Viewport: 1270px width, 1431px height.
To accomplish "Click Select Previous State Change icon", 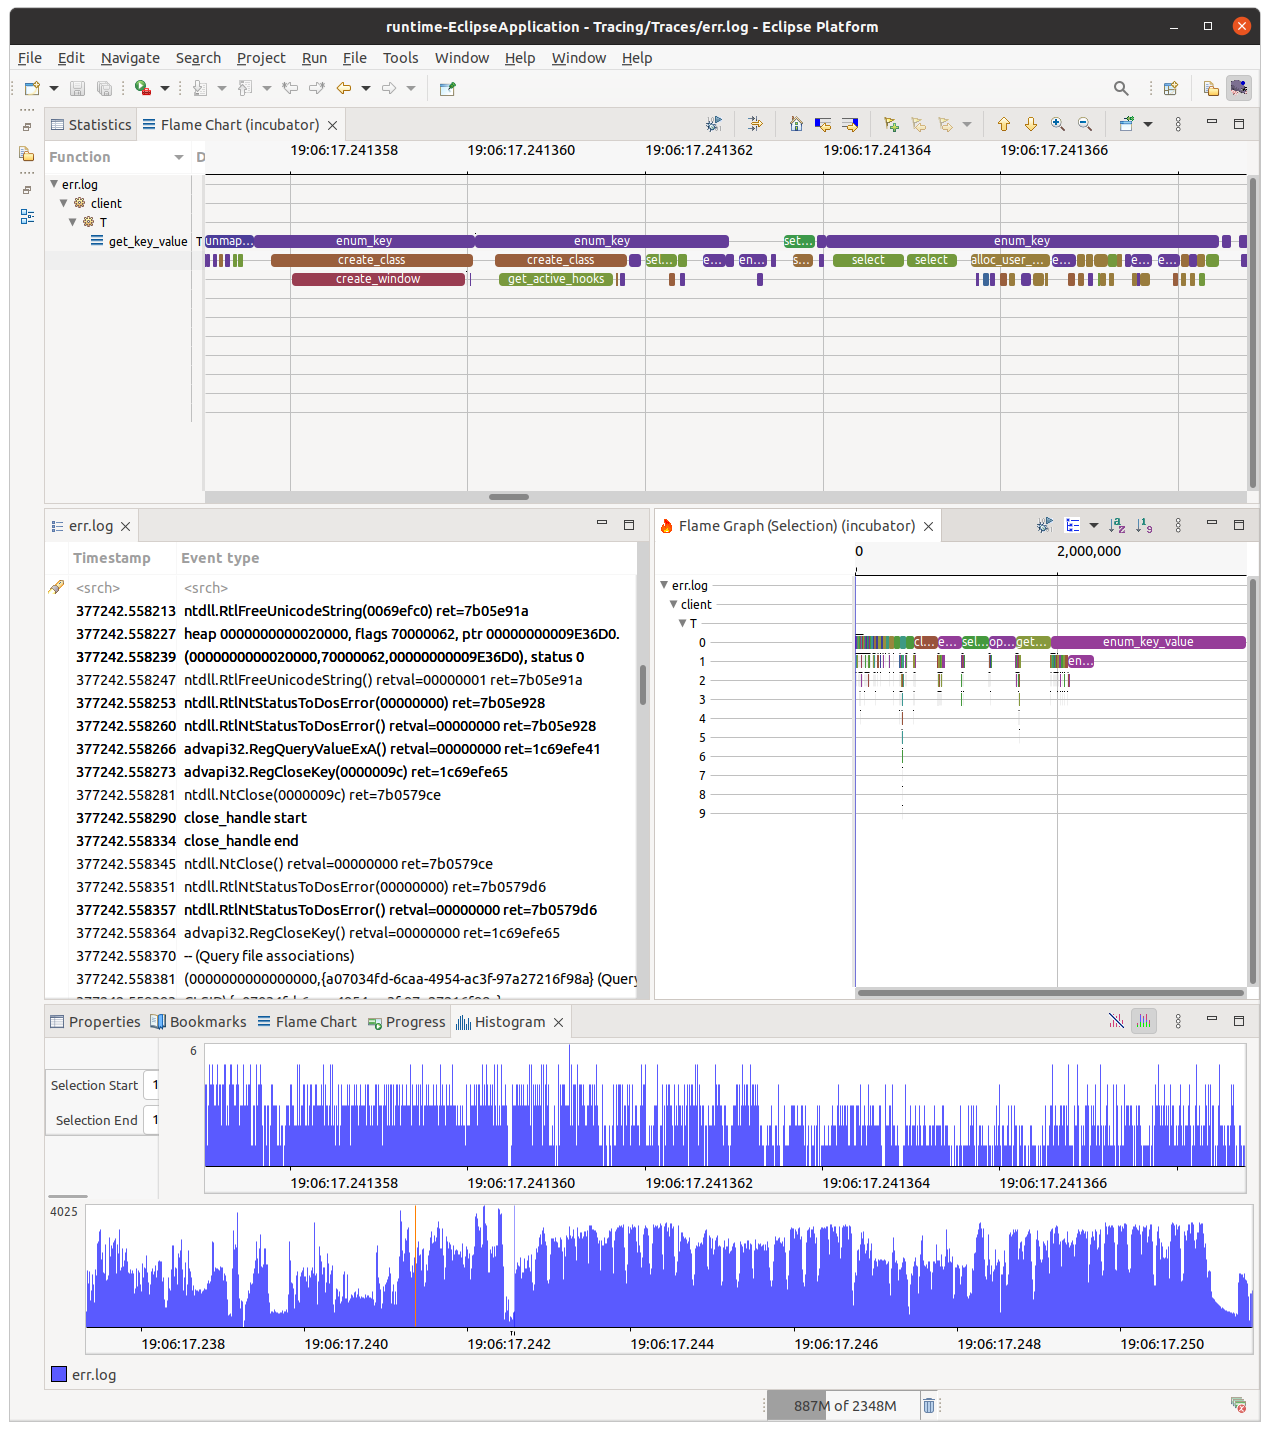I will 823,124.
